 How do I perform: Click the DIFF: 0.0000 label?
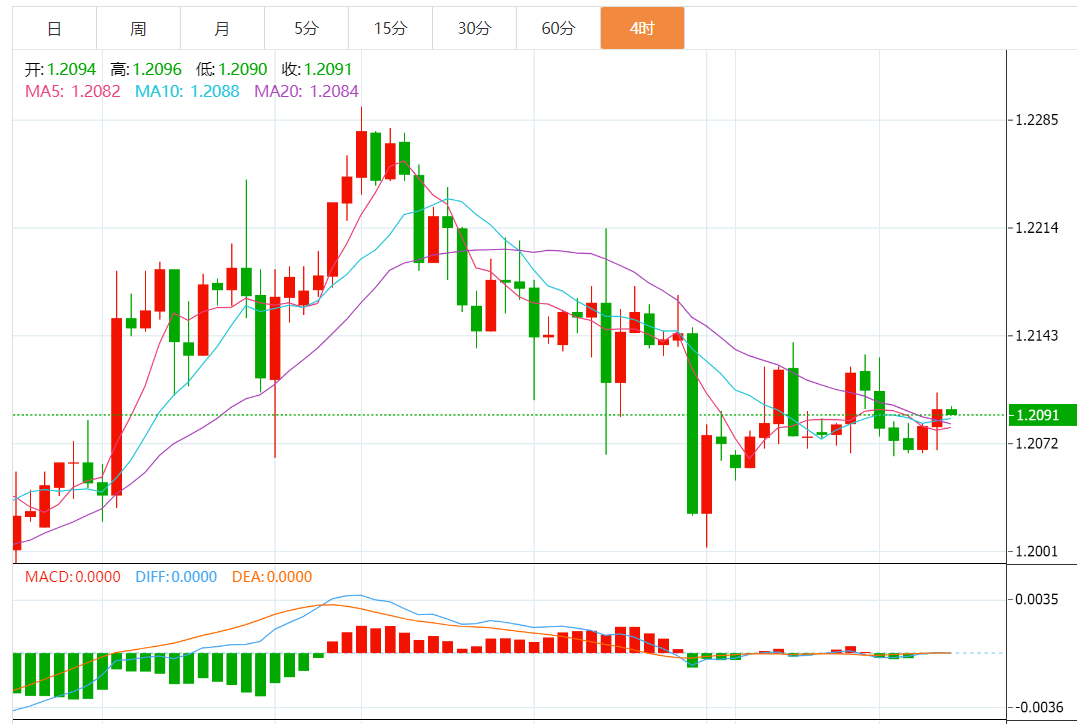click(x=176, y=576)
